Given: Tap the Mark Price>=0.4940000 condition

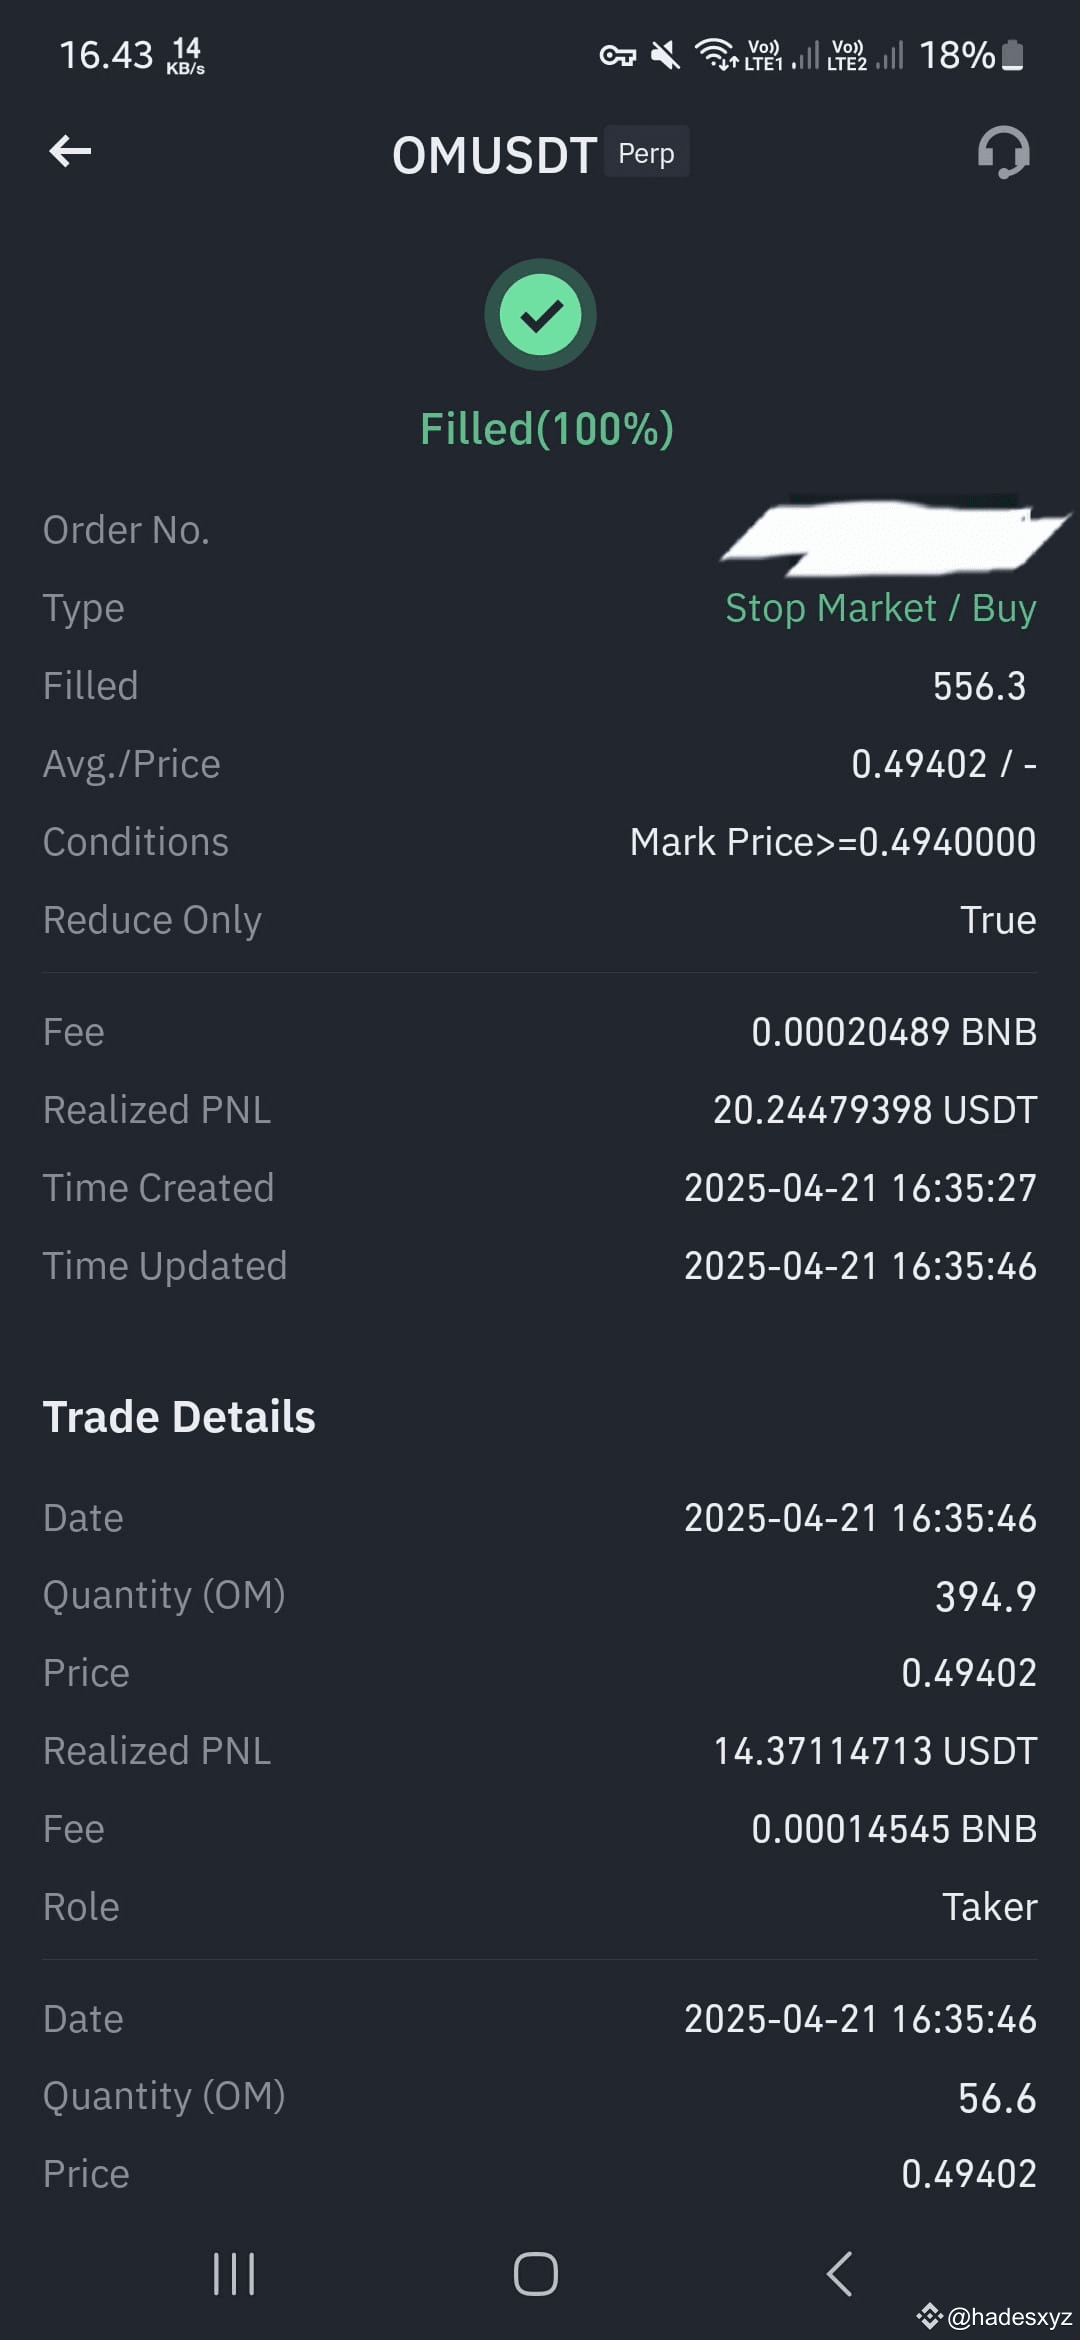Looking at the screenshot, I should pyautogui.click(x=832, y=842).
